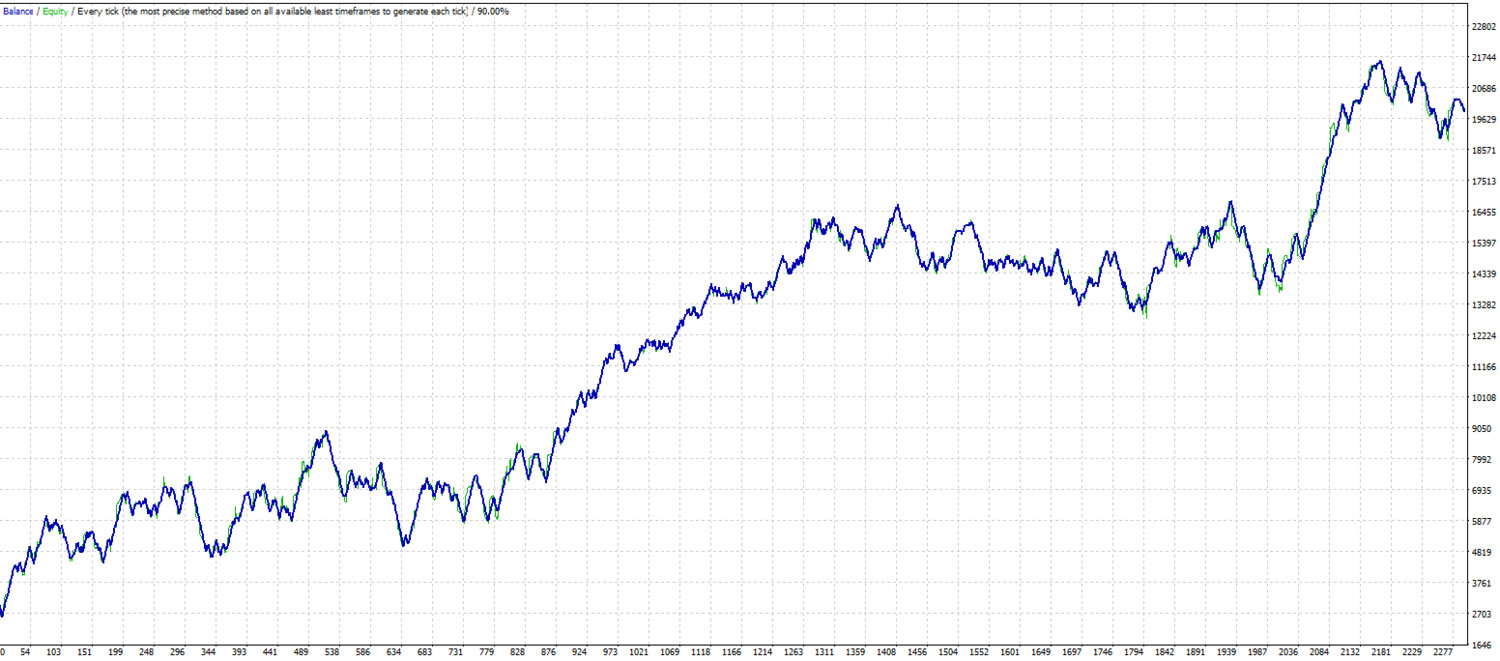Viewport: 1500px width, 661px height.
Task: Select the 199 trade-count label
Action: [115, 652]
